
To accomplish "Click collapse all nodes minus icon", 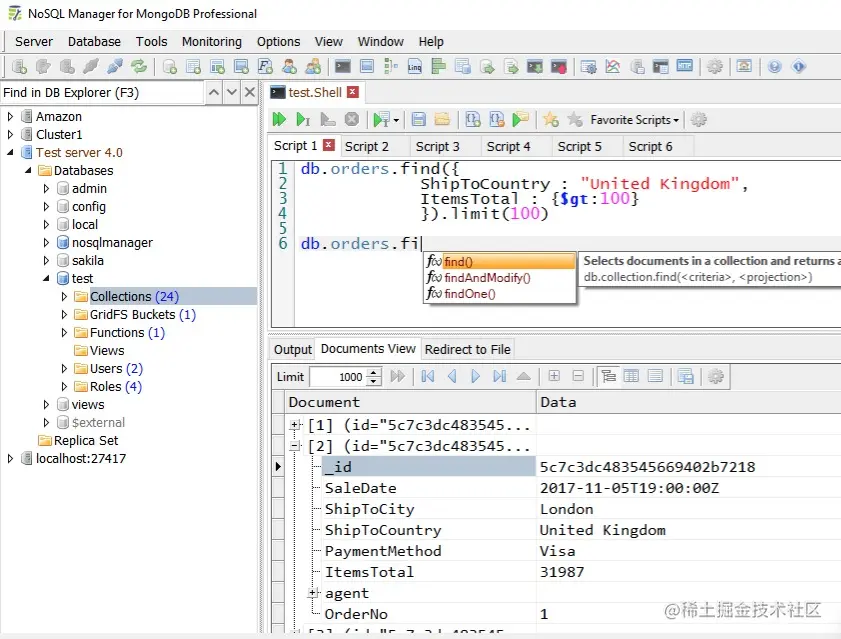I will point(578,376).
